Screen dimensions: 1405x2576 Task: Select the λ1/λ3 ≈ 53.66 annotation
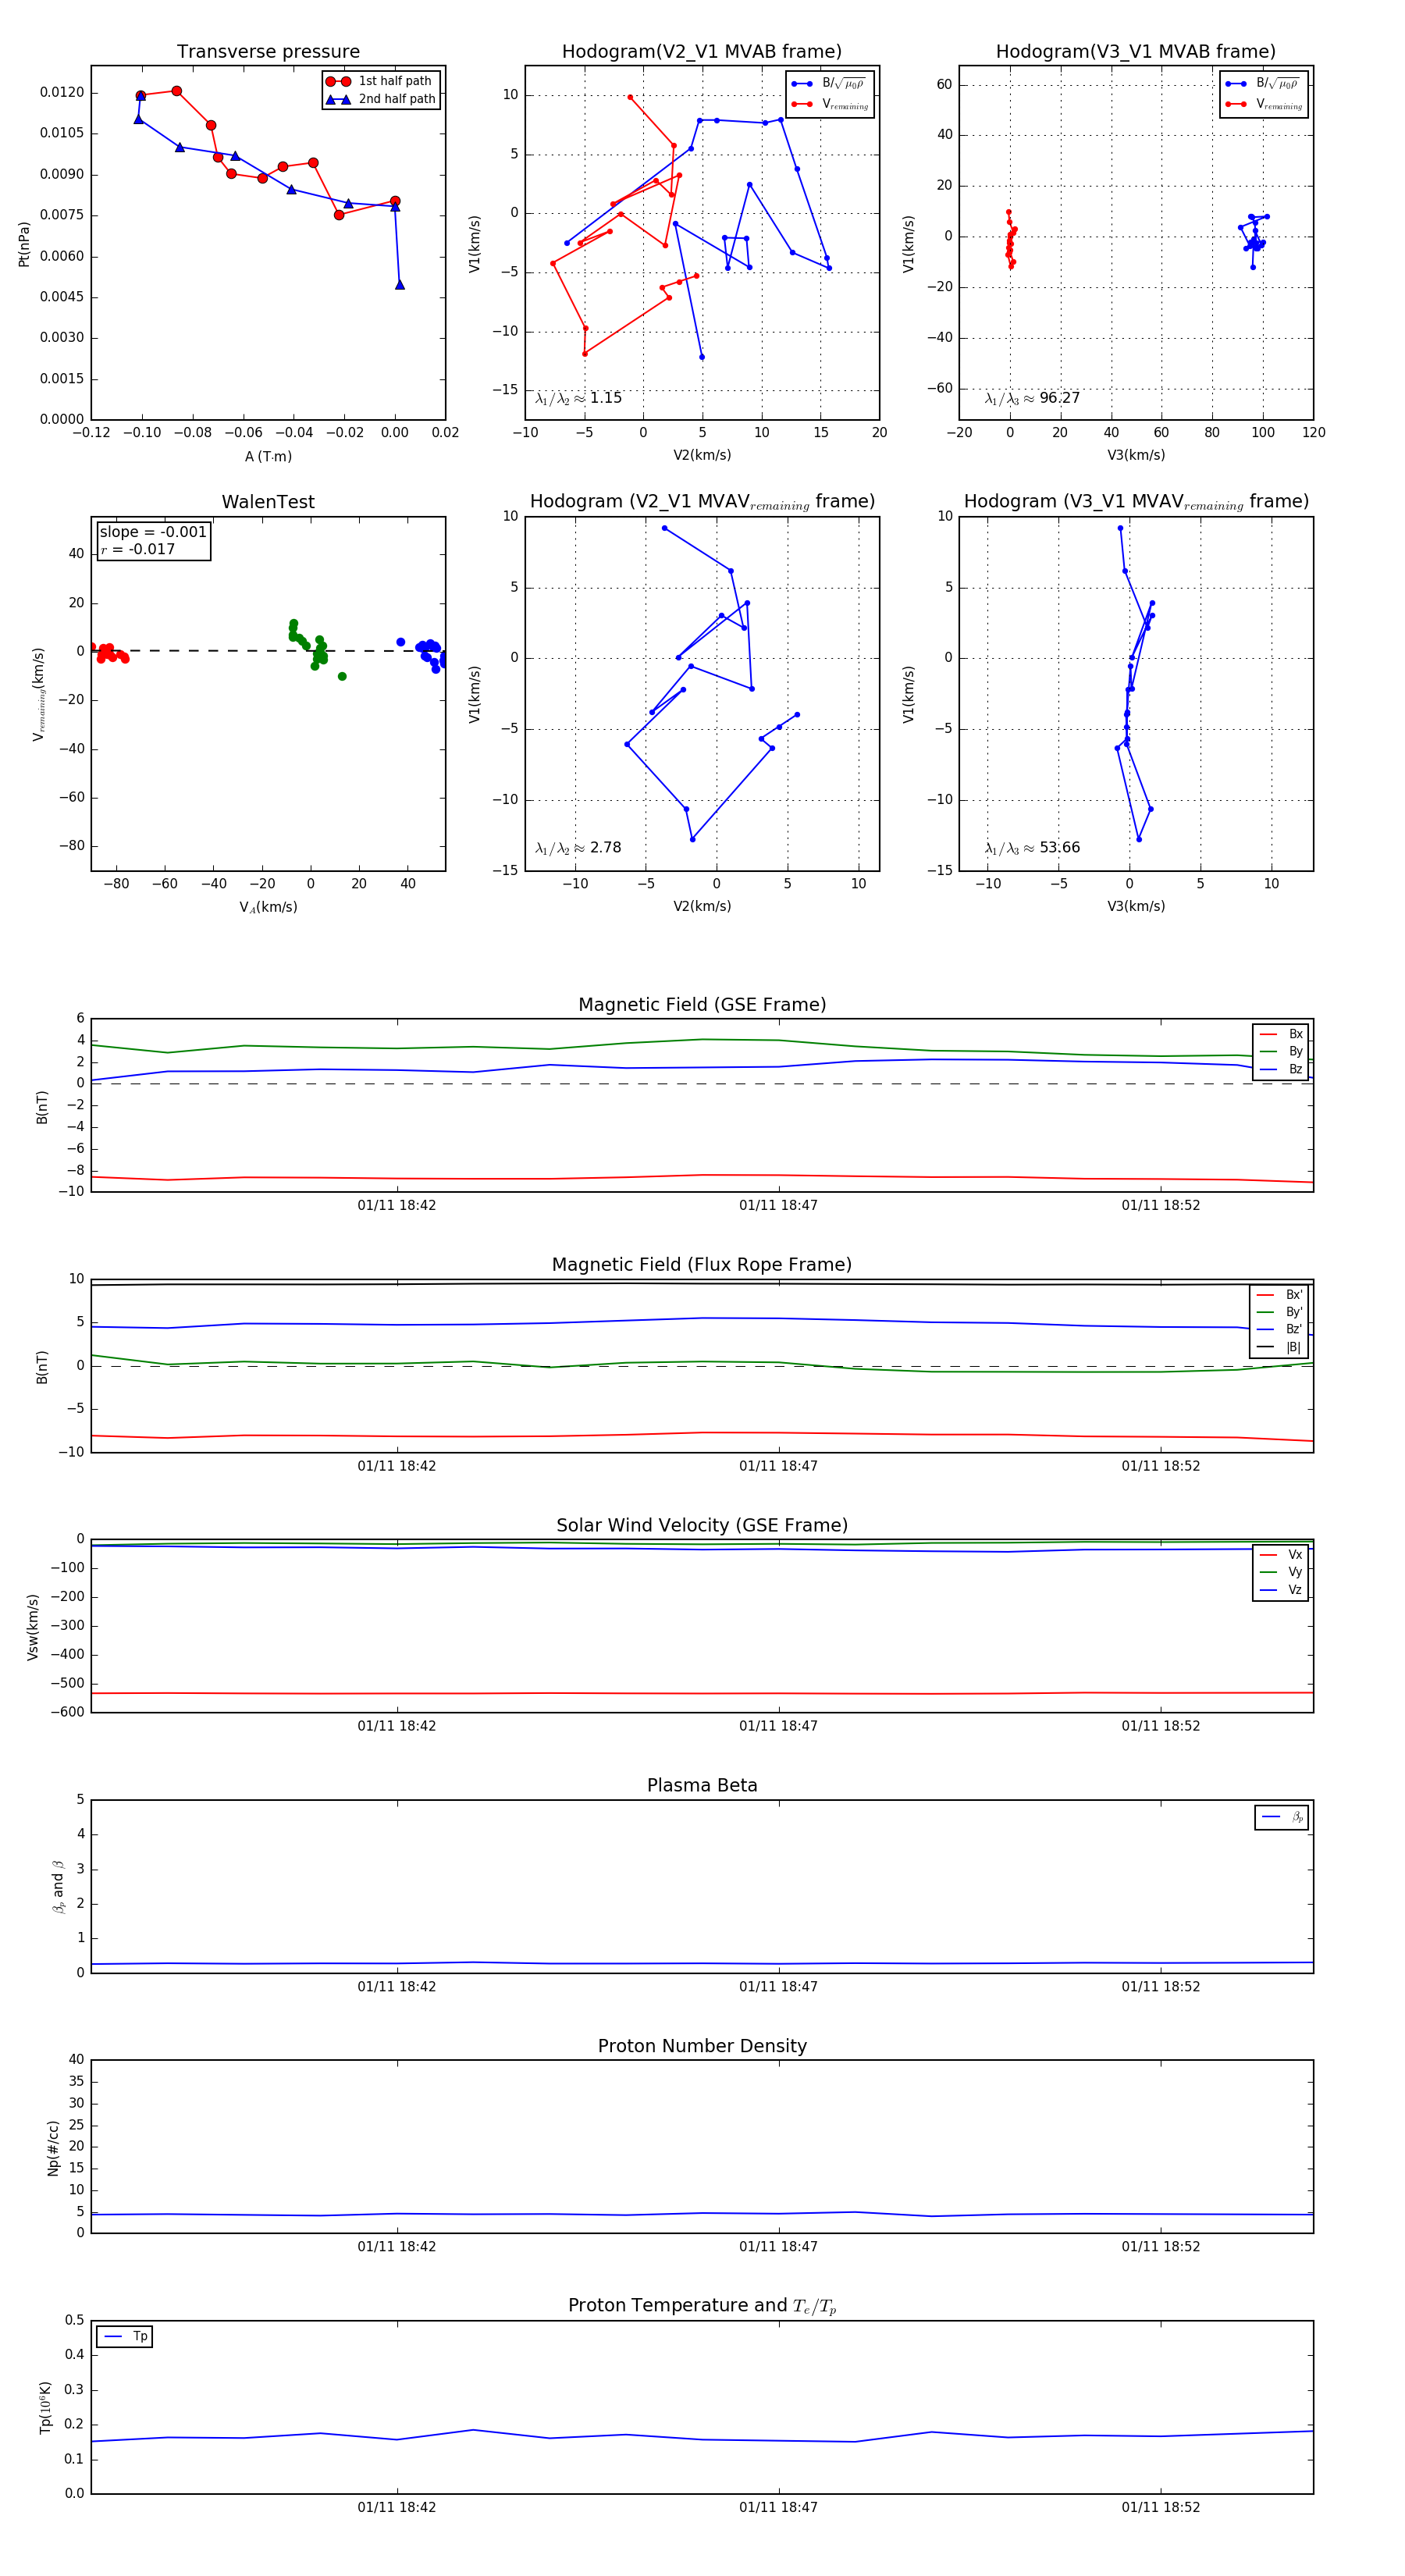1032,848
